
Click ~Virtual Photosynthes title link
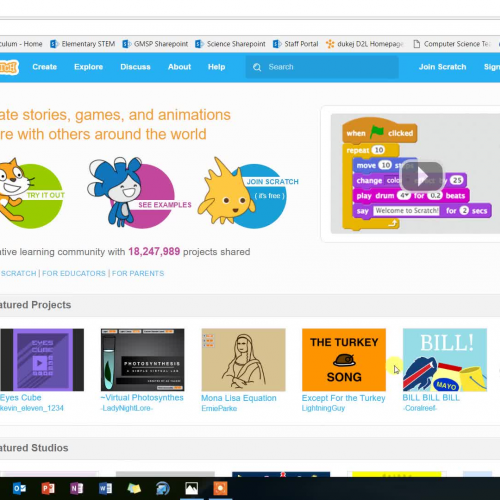click(x=142, y=398)
